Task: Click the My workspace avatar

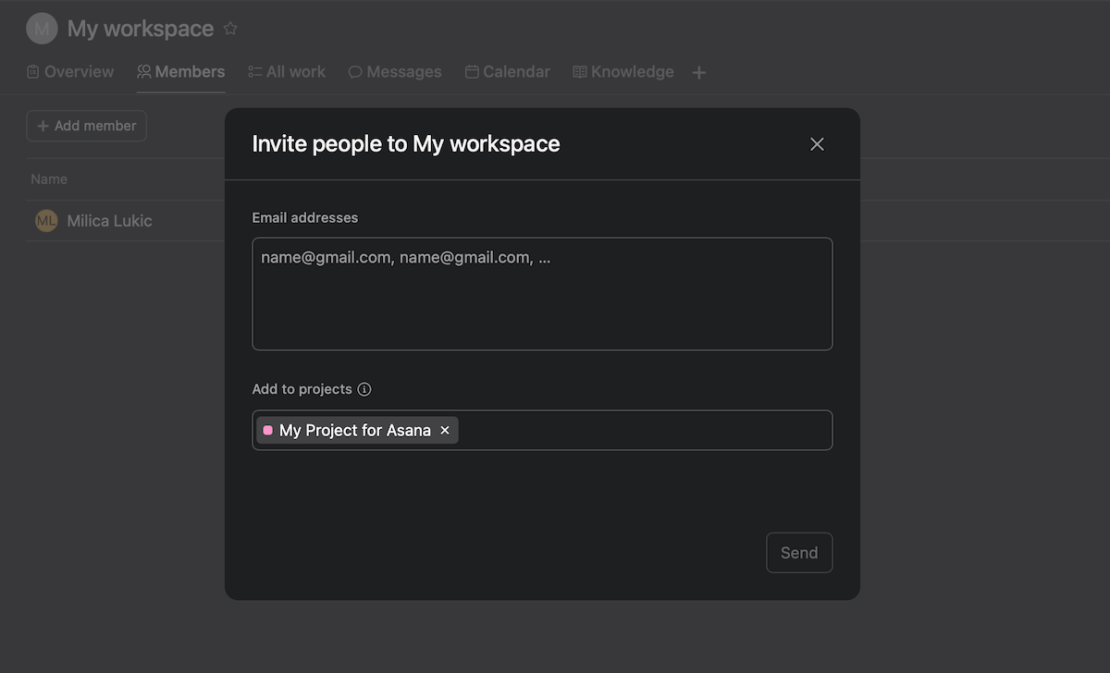Action: (40, 26)
